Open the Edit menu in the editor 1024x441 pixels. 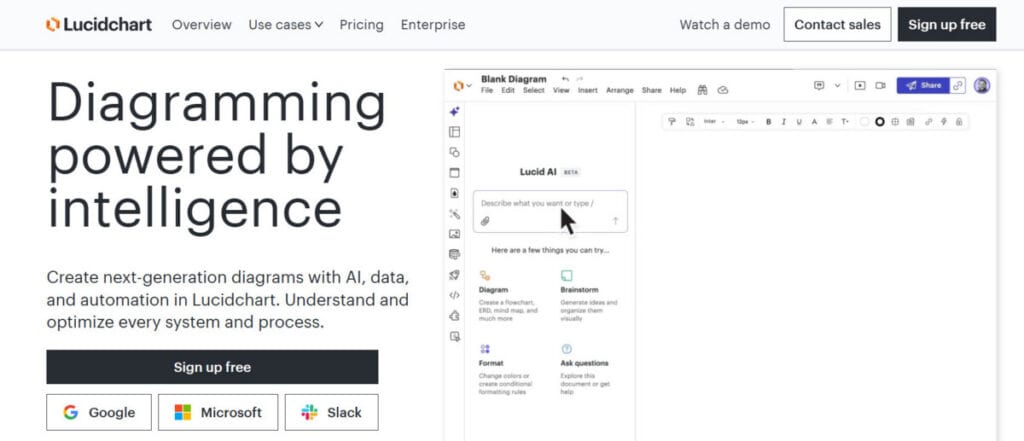coord(507,90)
